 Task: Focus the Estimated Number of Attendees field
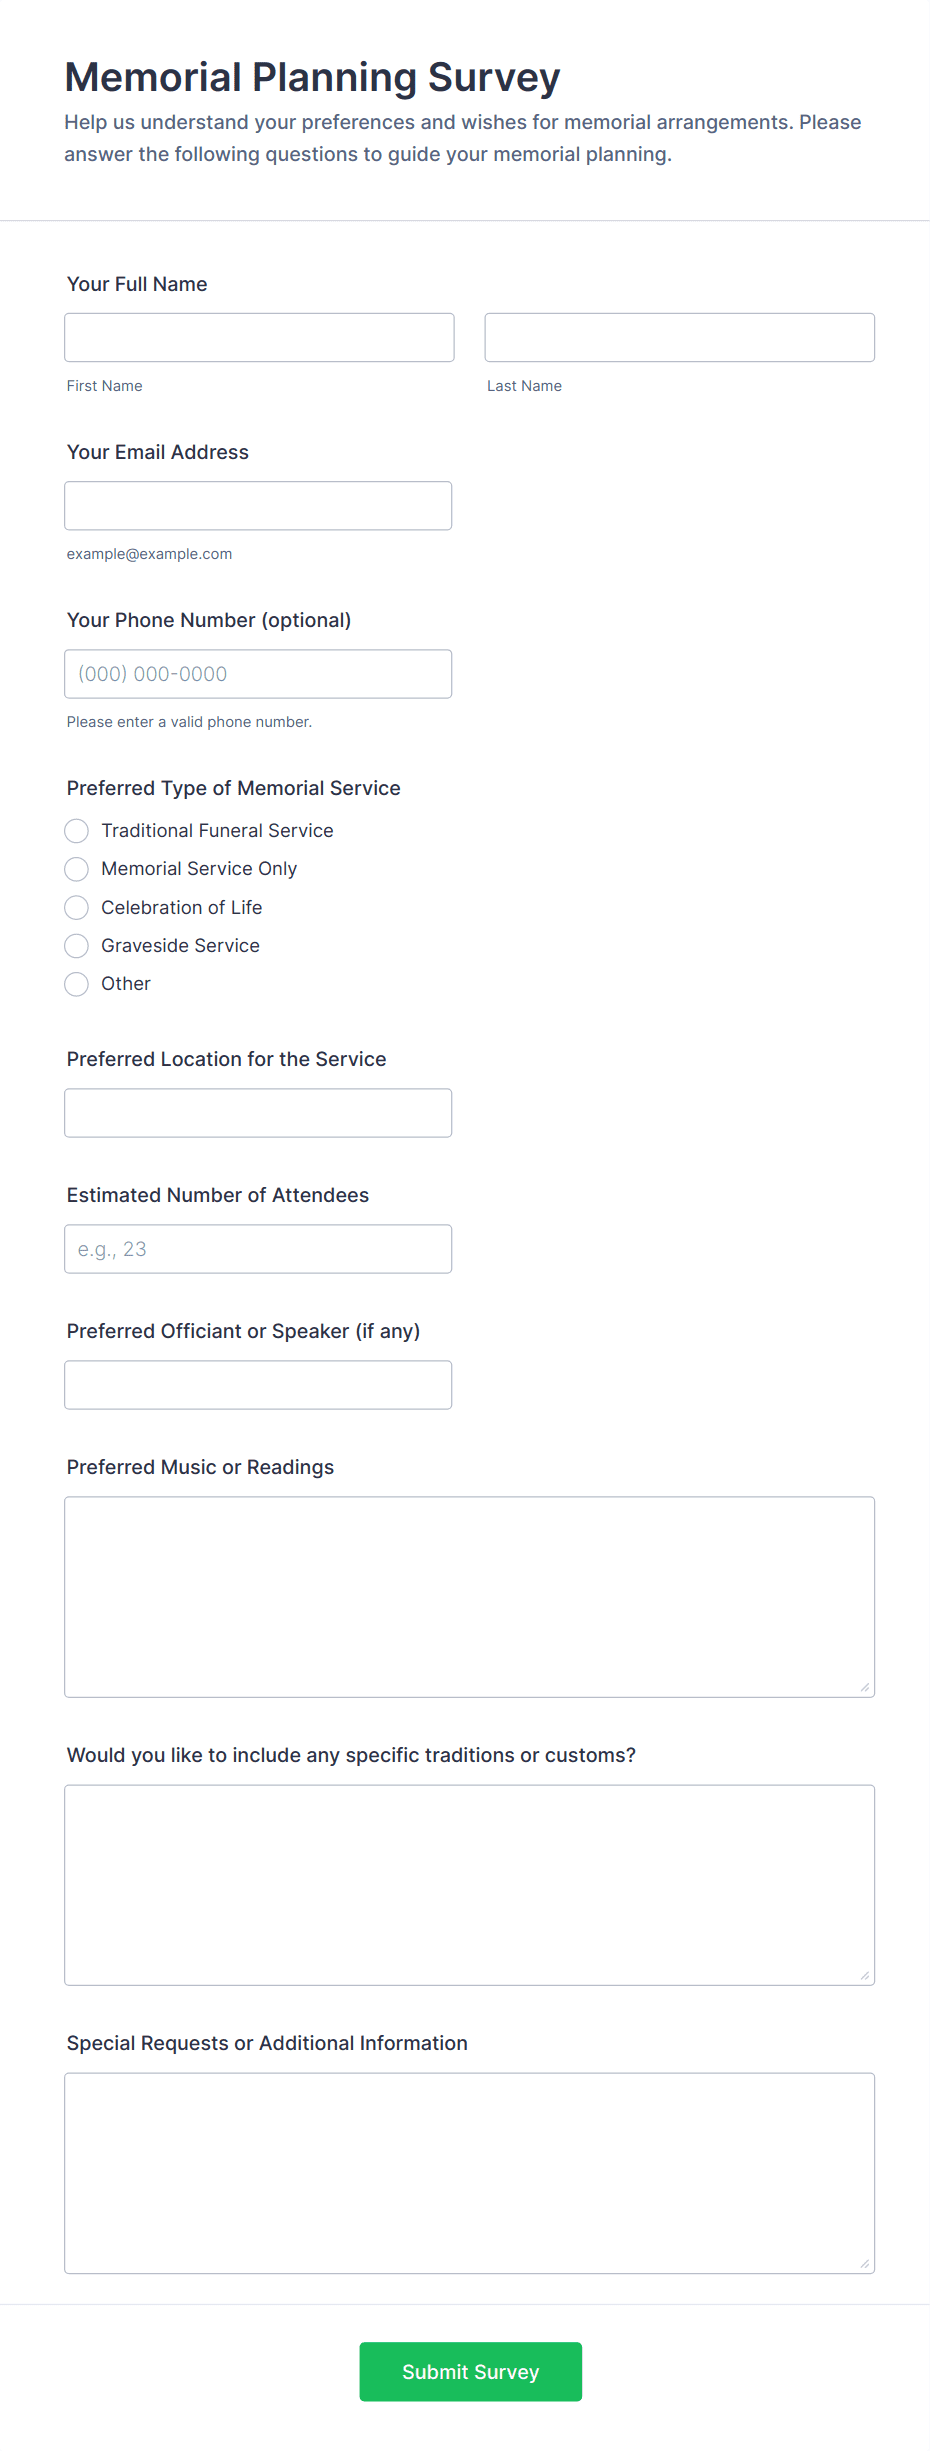(258, 1249)
